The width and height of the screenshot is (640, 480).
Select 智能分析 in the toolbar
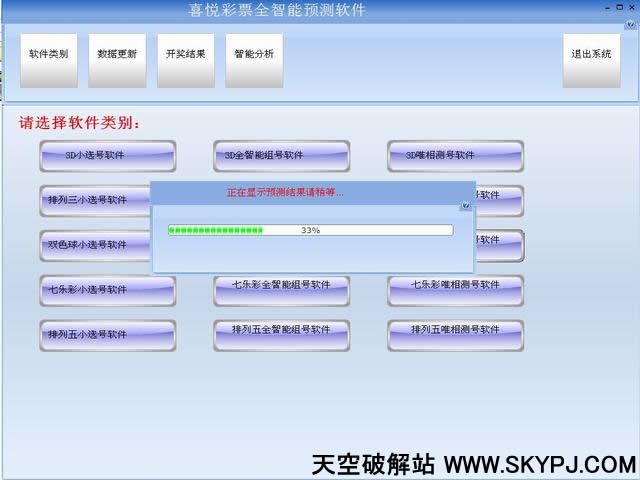[x=253, y=55]
